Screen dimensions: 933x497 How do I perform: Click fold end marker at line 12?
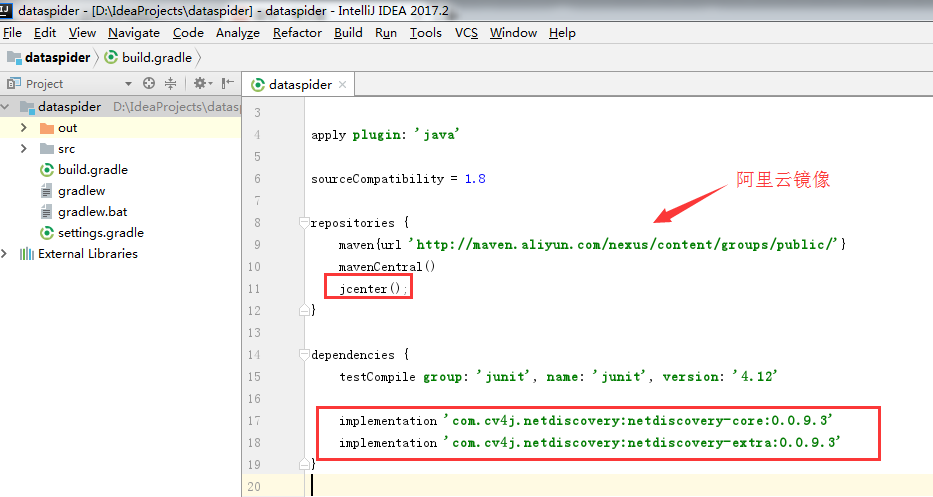point(304,310)
